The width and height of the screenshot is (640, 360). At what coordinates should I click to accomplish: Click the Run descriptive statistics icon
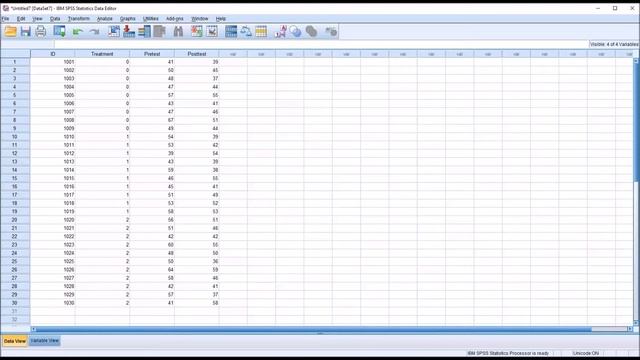[x=159, y=31]
